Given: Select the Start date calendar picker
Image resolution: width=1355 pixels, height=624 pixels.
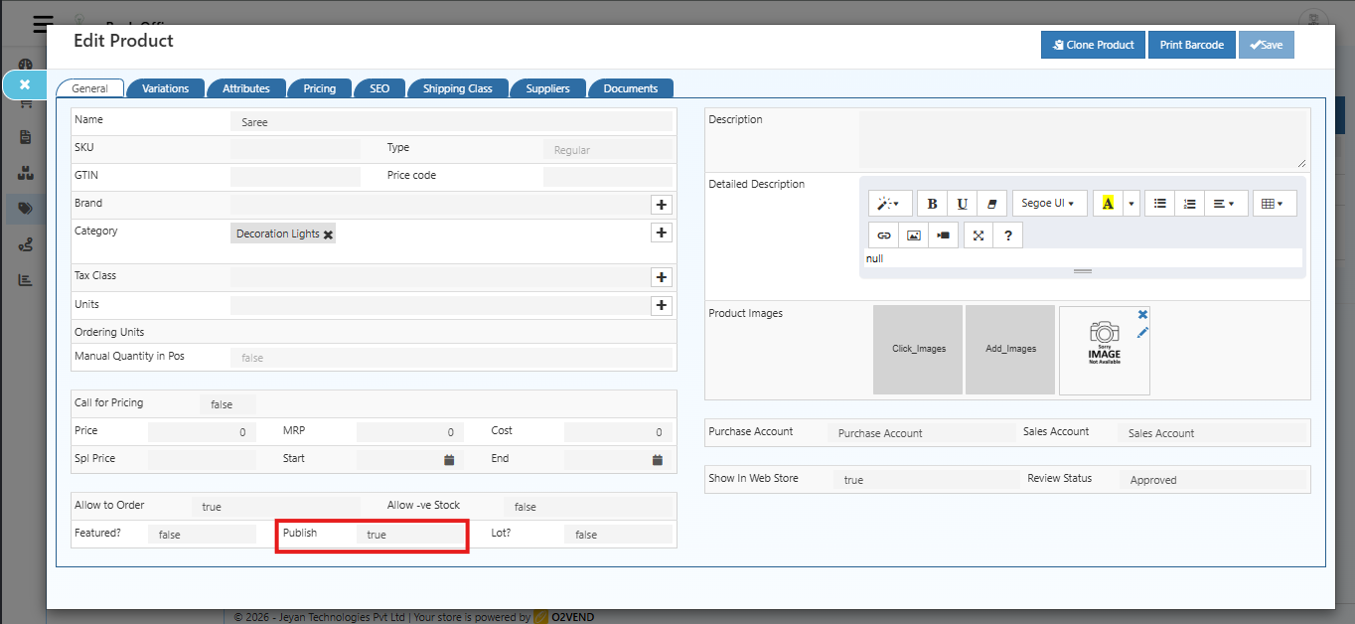Looking at the screenshot, I should (448, 459).
